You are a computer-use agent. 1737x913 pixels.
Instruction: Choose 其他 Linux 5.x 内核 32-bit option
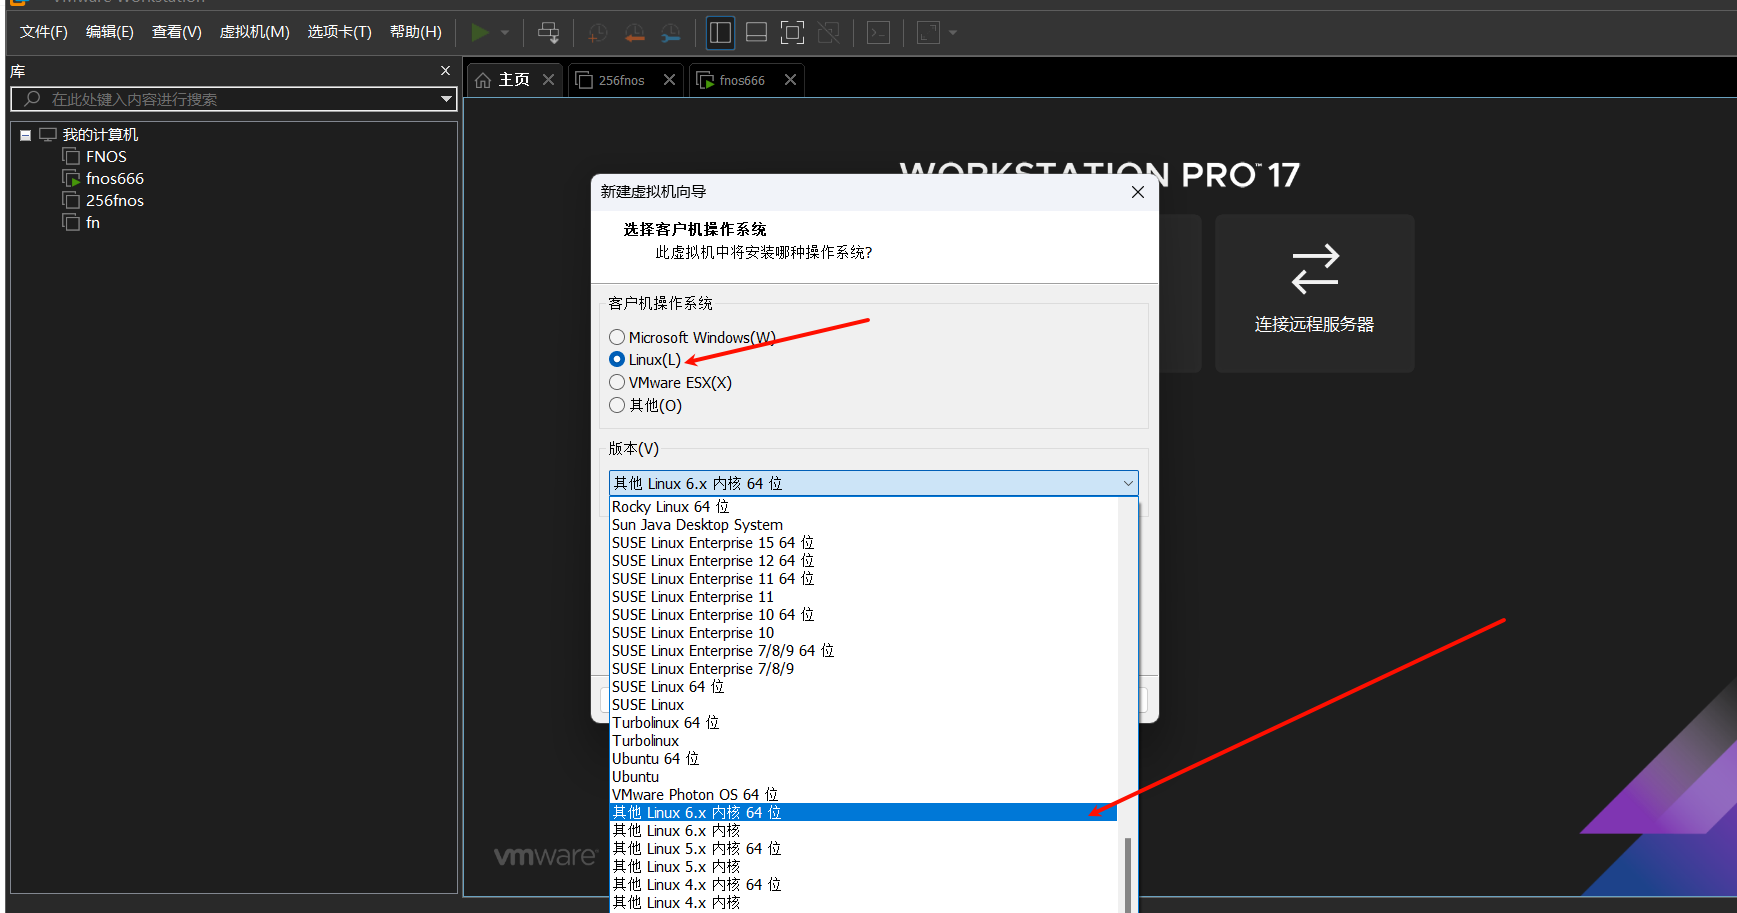point(863,867)
